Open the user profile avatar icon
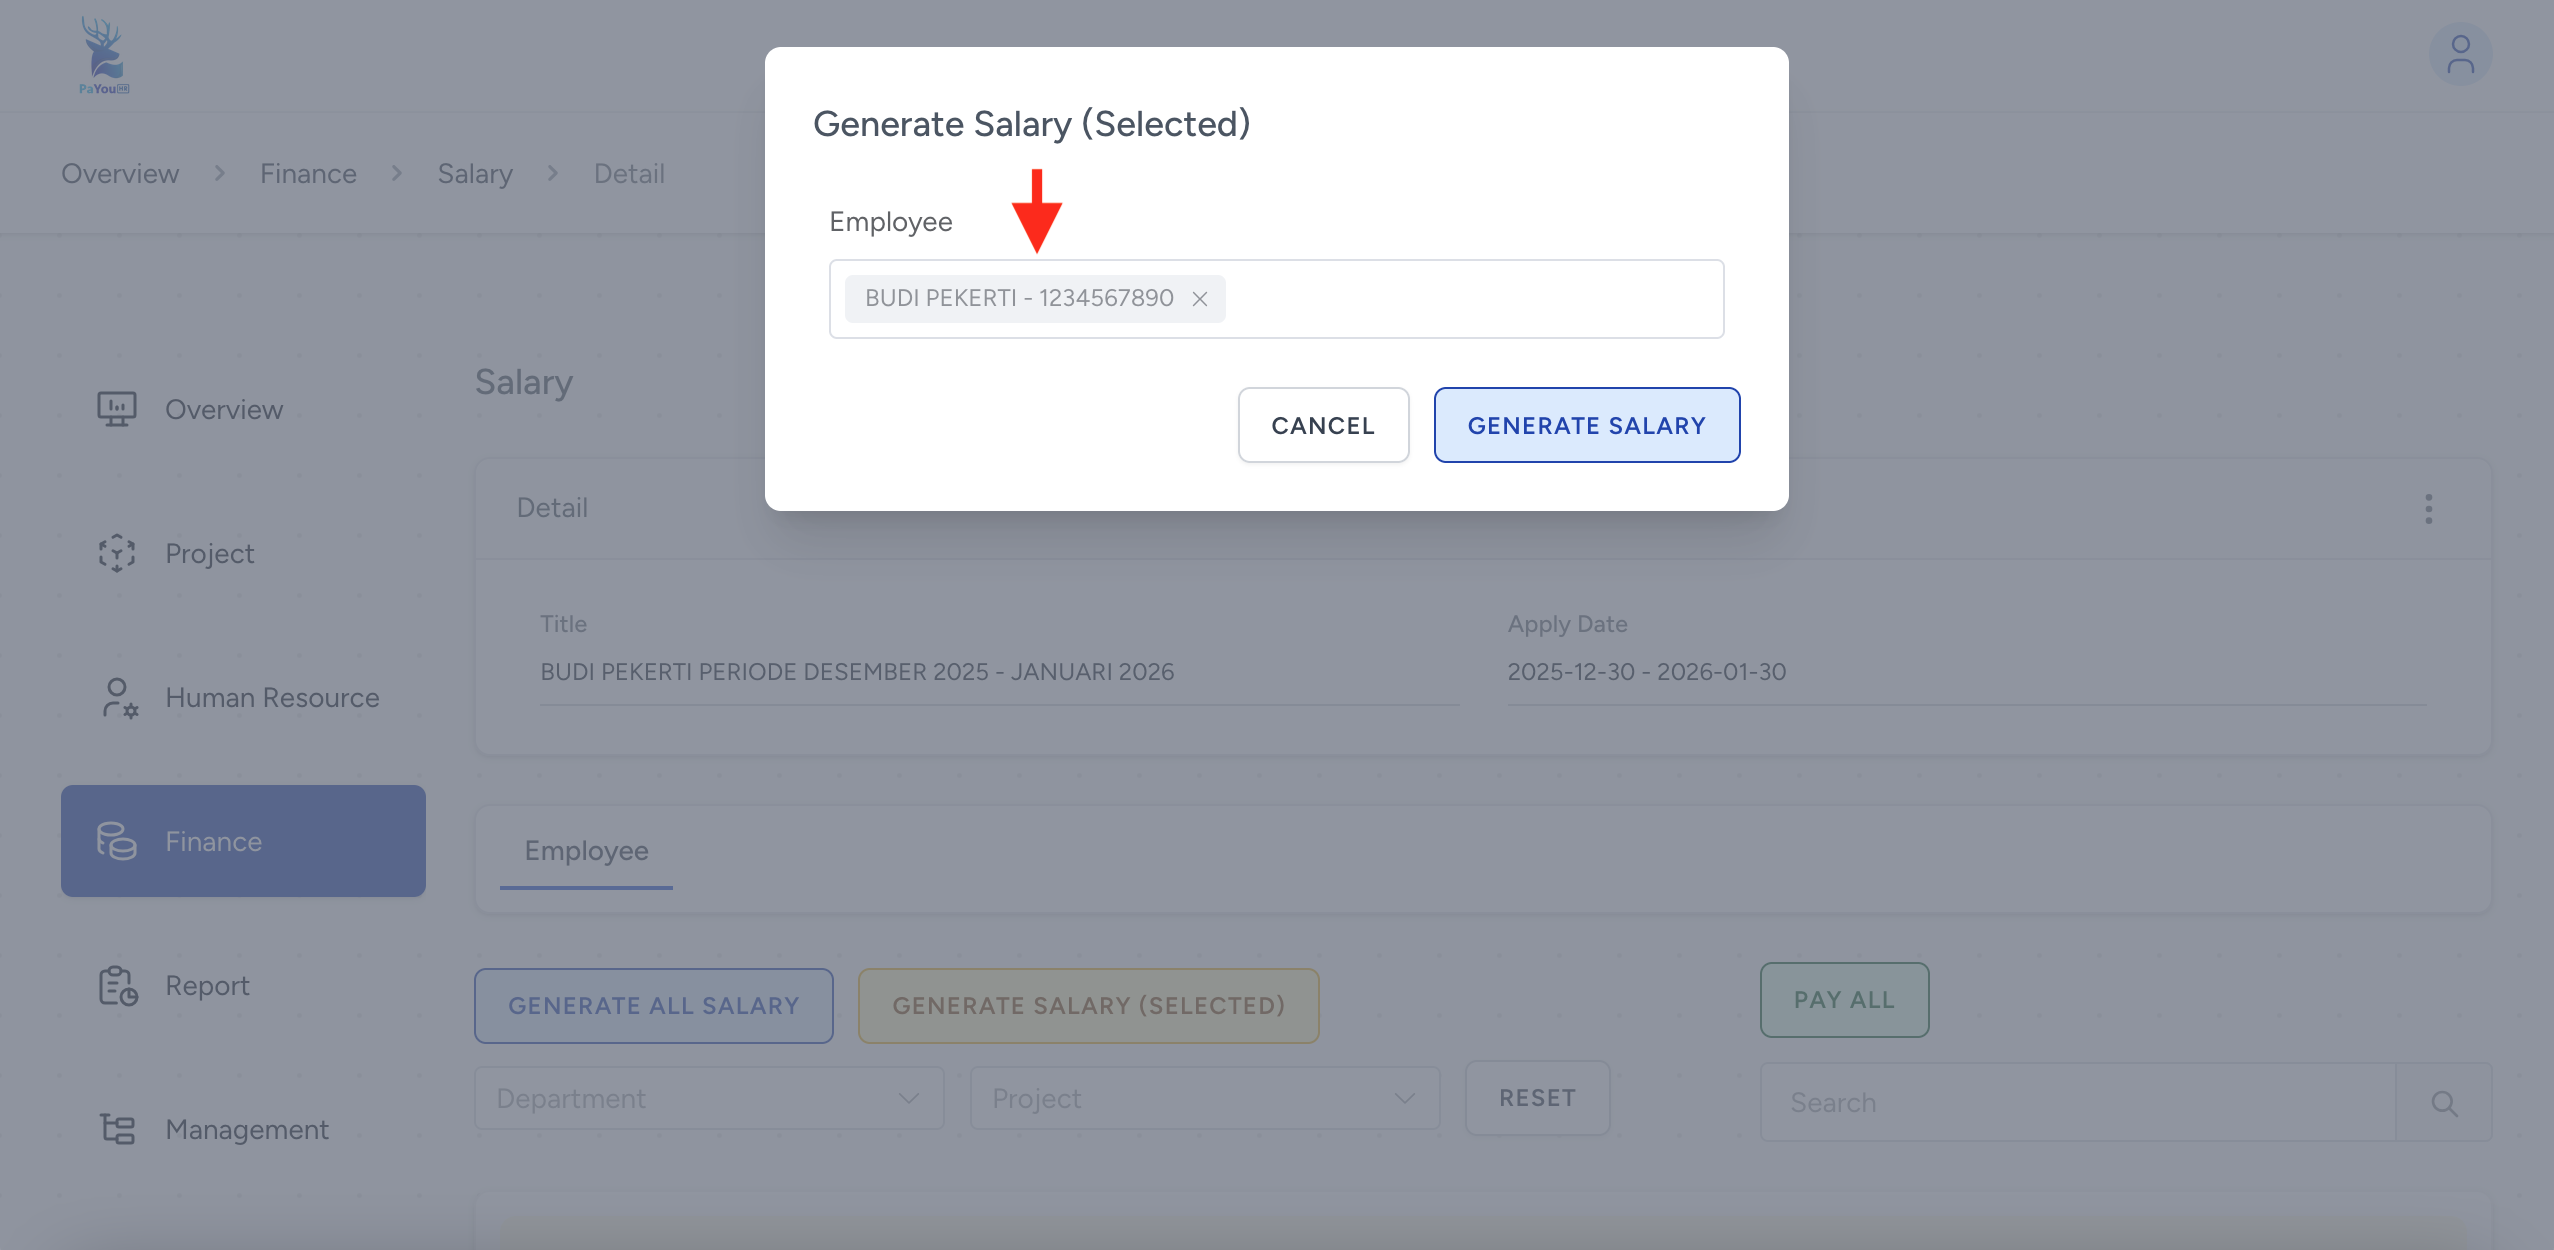 (x=2460, y=54)
